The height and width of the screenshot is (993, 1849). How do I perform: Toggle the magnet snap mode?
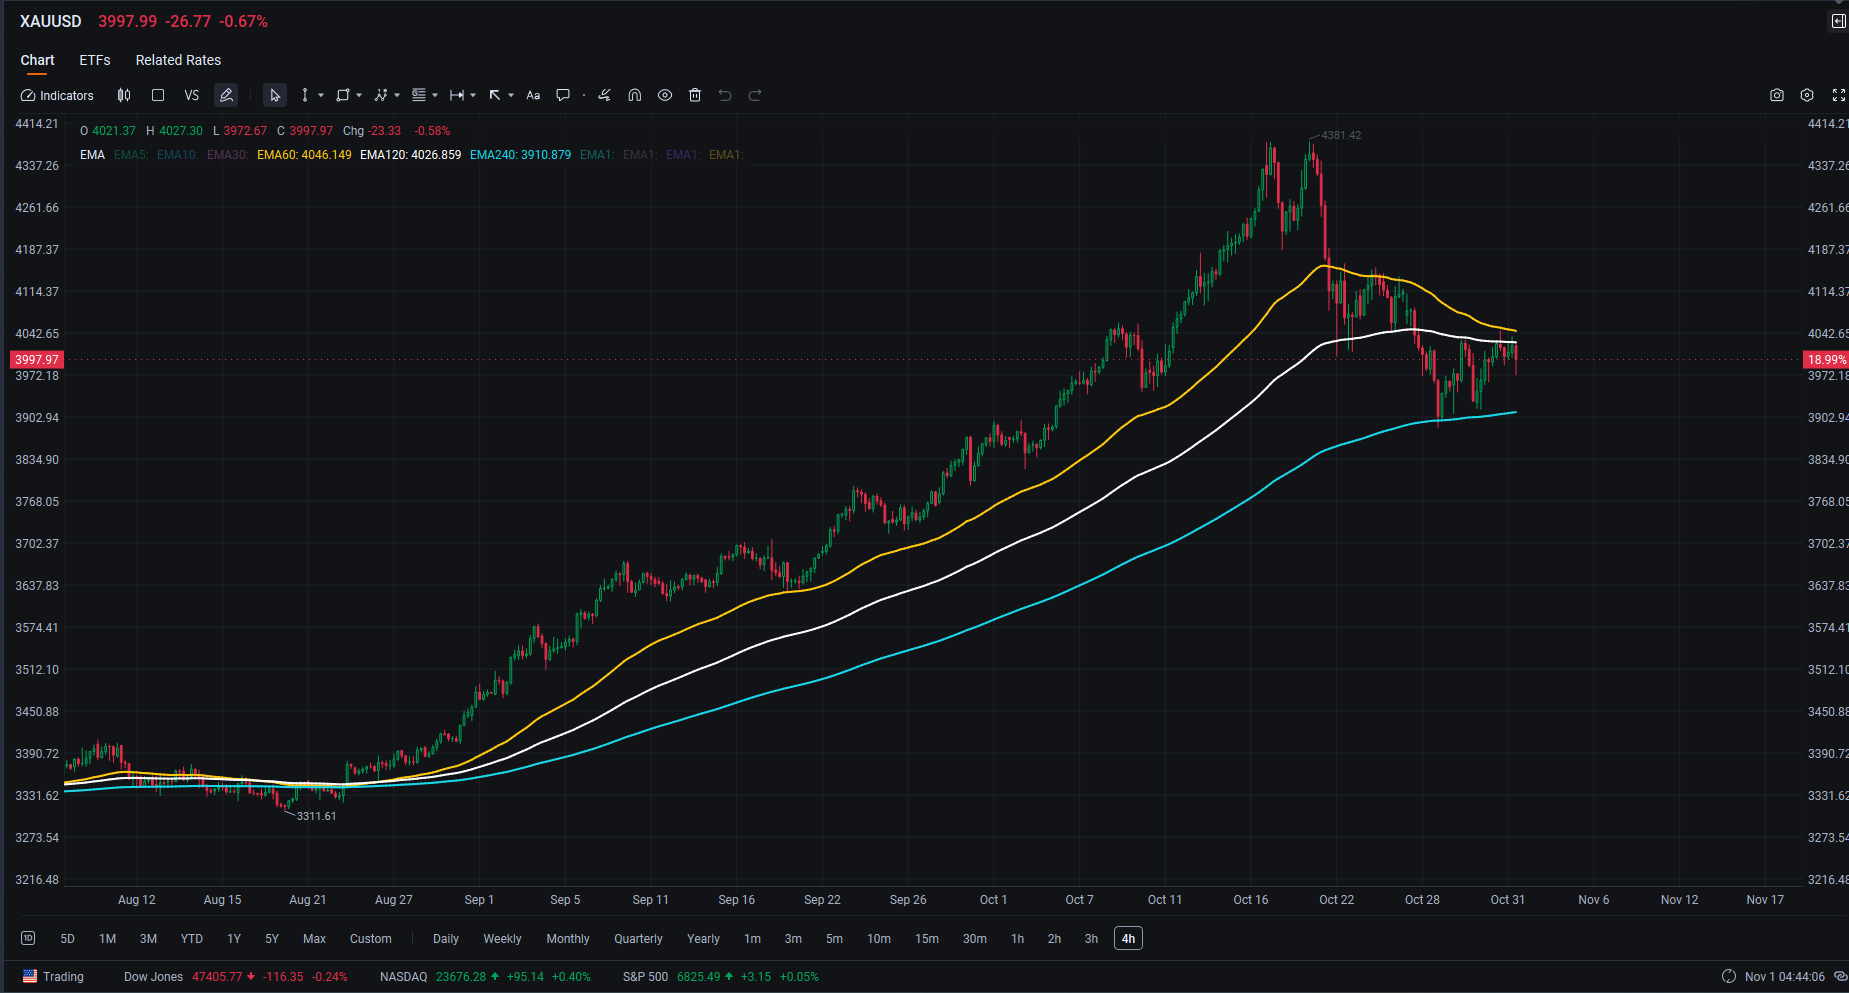pos(634,96)
